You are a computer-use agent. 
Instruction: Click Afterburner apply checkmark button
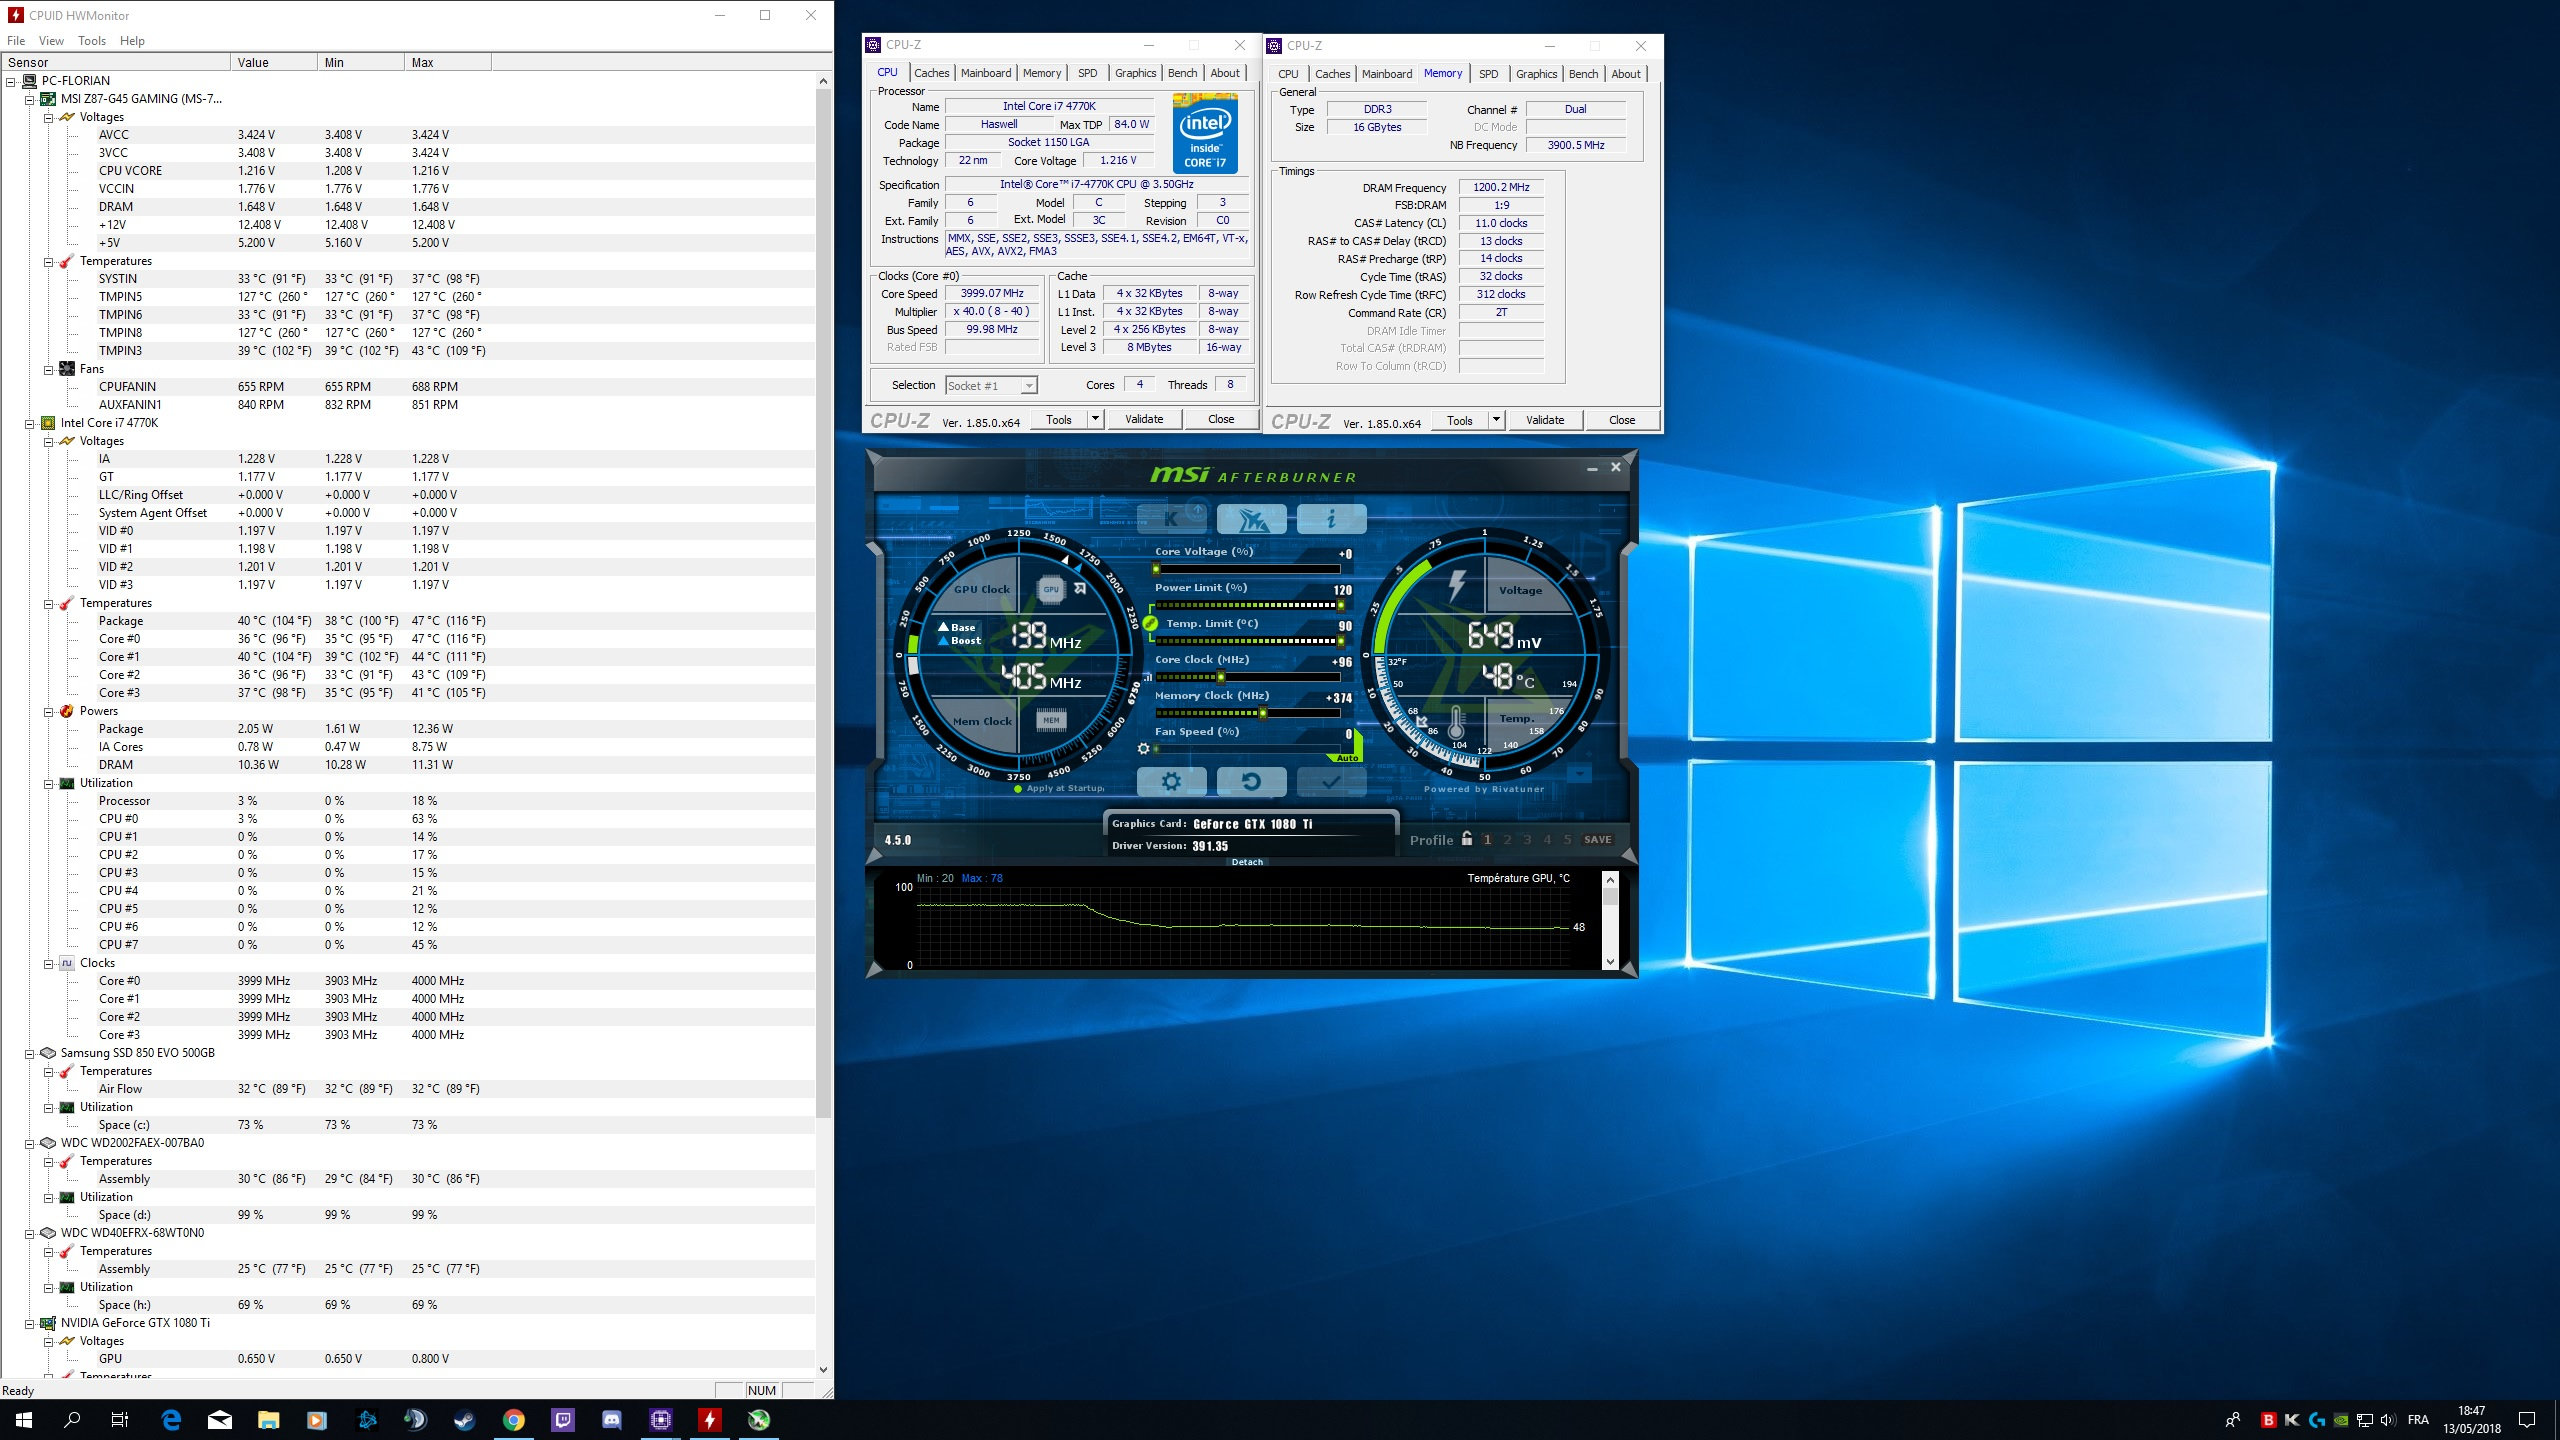click(x=1331, y=781)
